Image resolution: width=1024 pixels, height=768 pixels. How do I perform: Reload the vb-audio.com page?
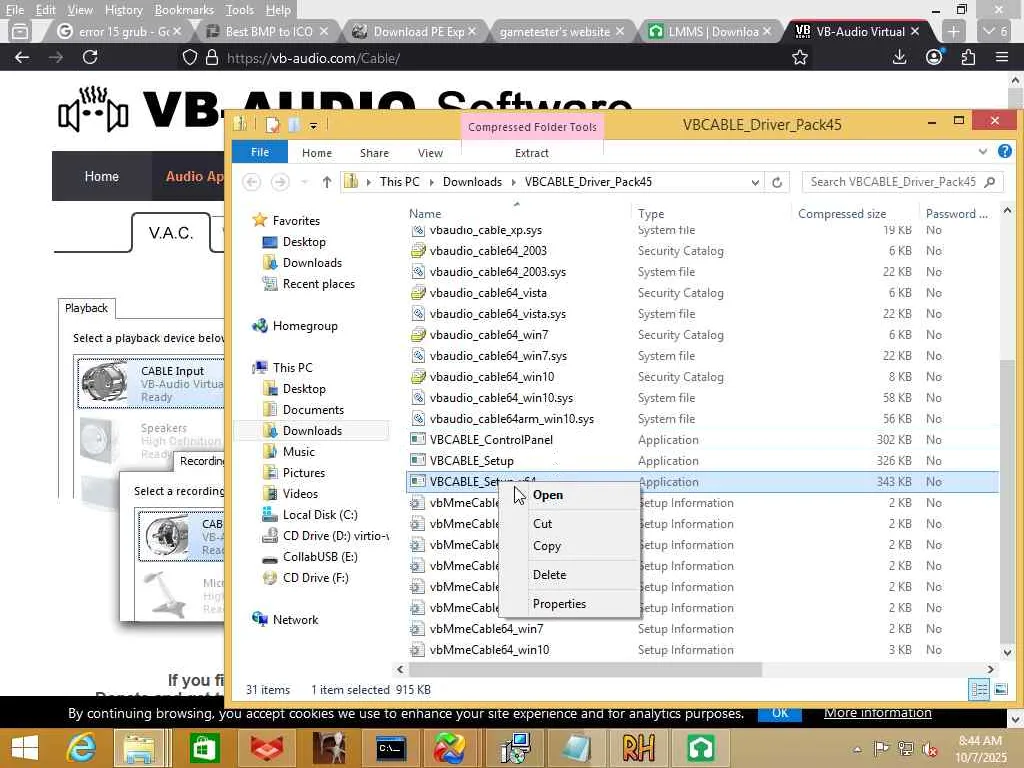90,57
